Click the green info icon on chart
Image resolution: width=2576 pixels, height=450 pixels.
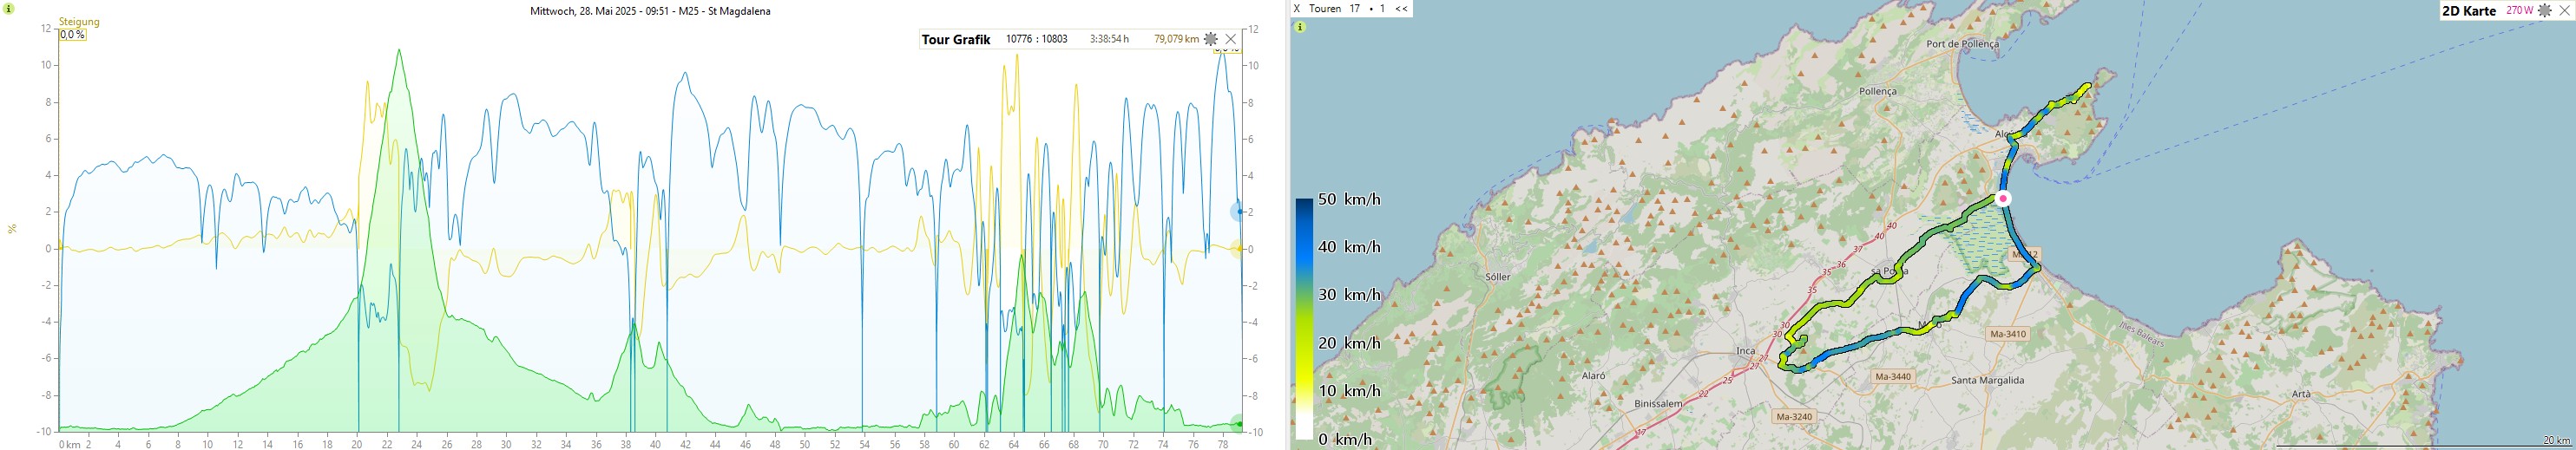click(x=9, y=8)
